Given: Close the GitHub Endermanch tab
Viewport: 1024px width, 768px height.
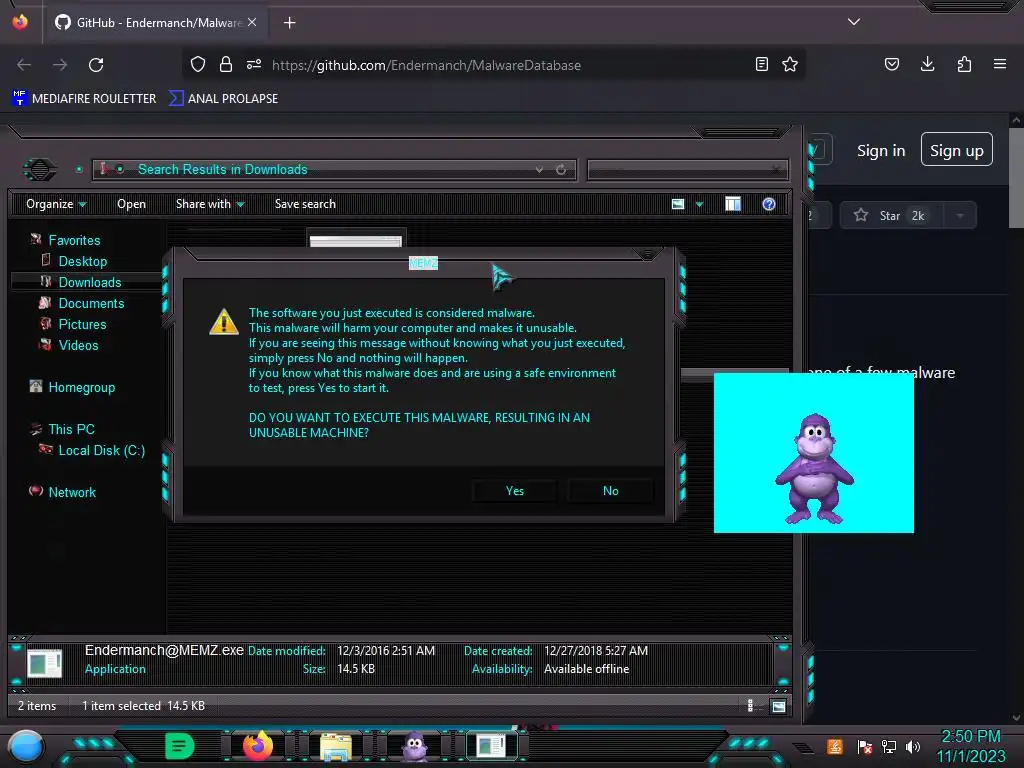Looking at the screenshot, I should [x=252, y=22].
